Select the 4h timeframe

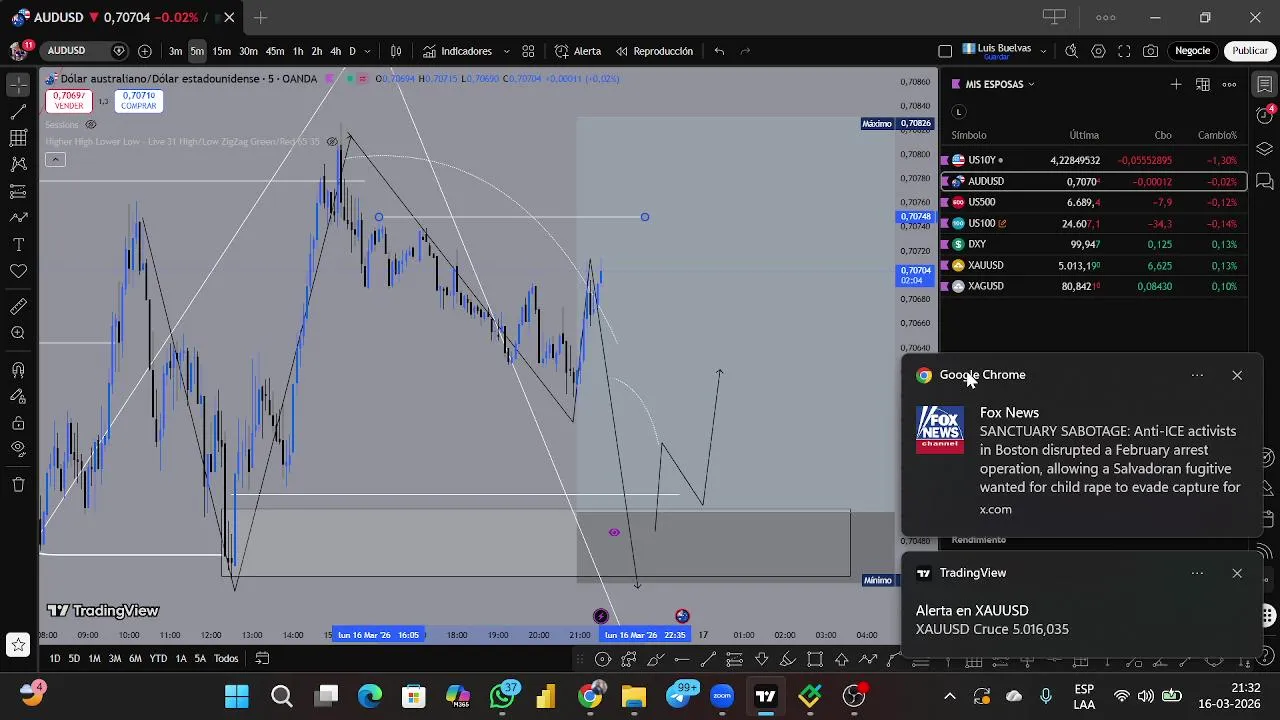click(x=336, y=51)
